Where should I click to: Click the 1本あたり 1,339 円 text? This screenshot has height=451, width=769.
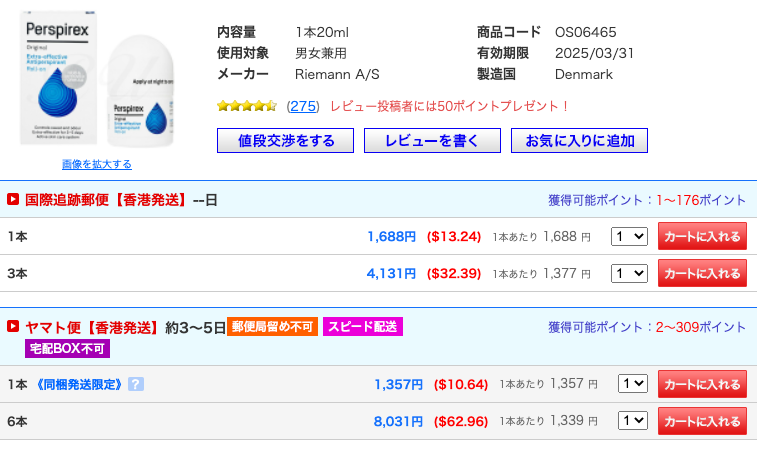coord(548,421)
